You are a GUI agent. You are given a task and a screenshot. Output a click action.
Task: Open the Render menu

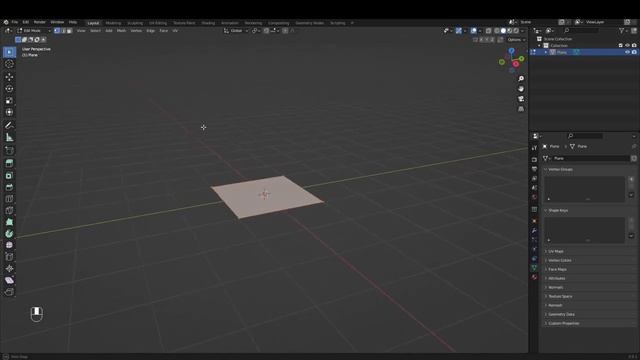[40, 22]
